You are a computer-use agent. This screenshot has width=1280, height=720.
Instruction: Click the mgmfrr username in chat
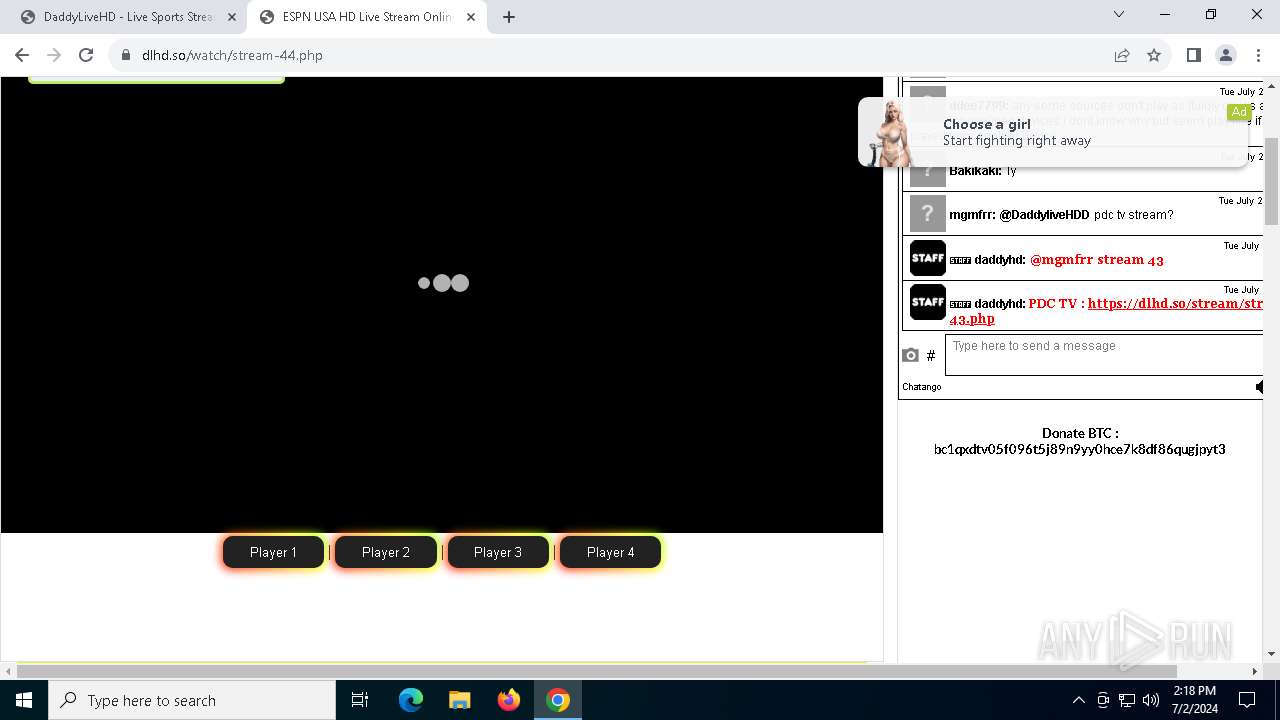[971, 215]
